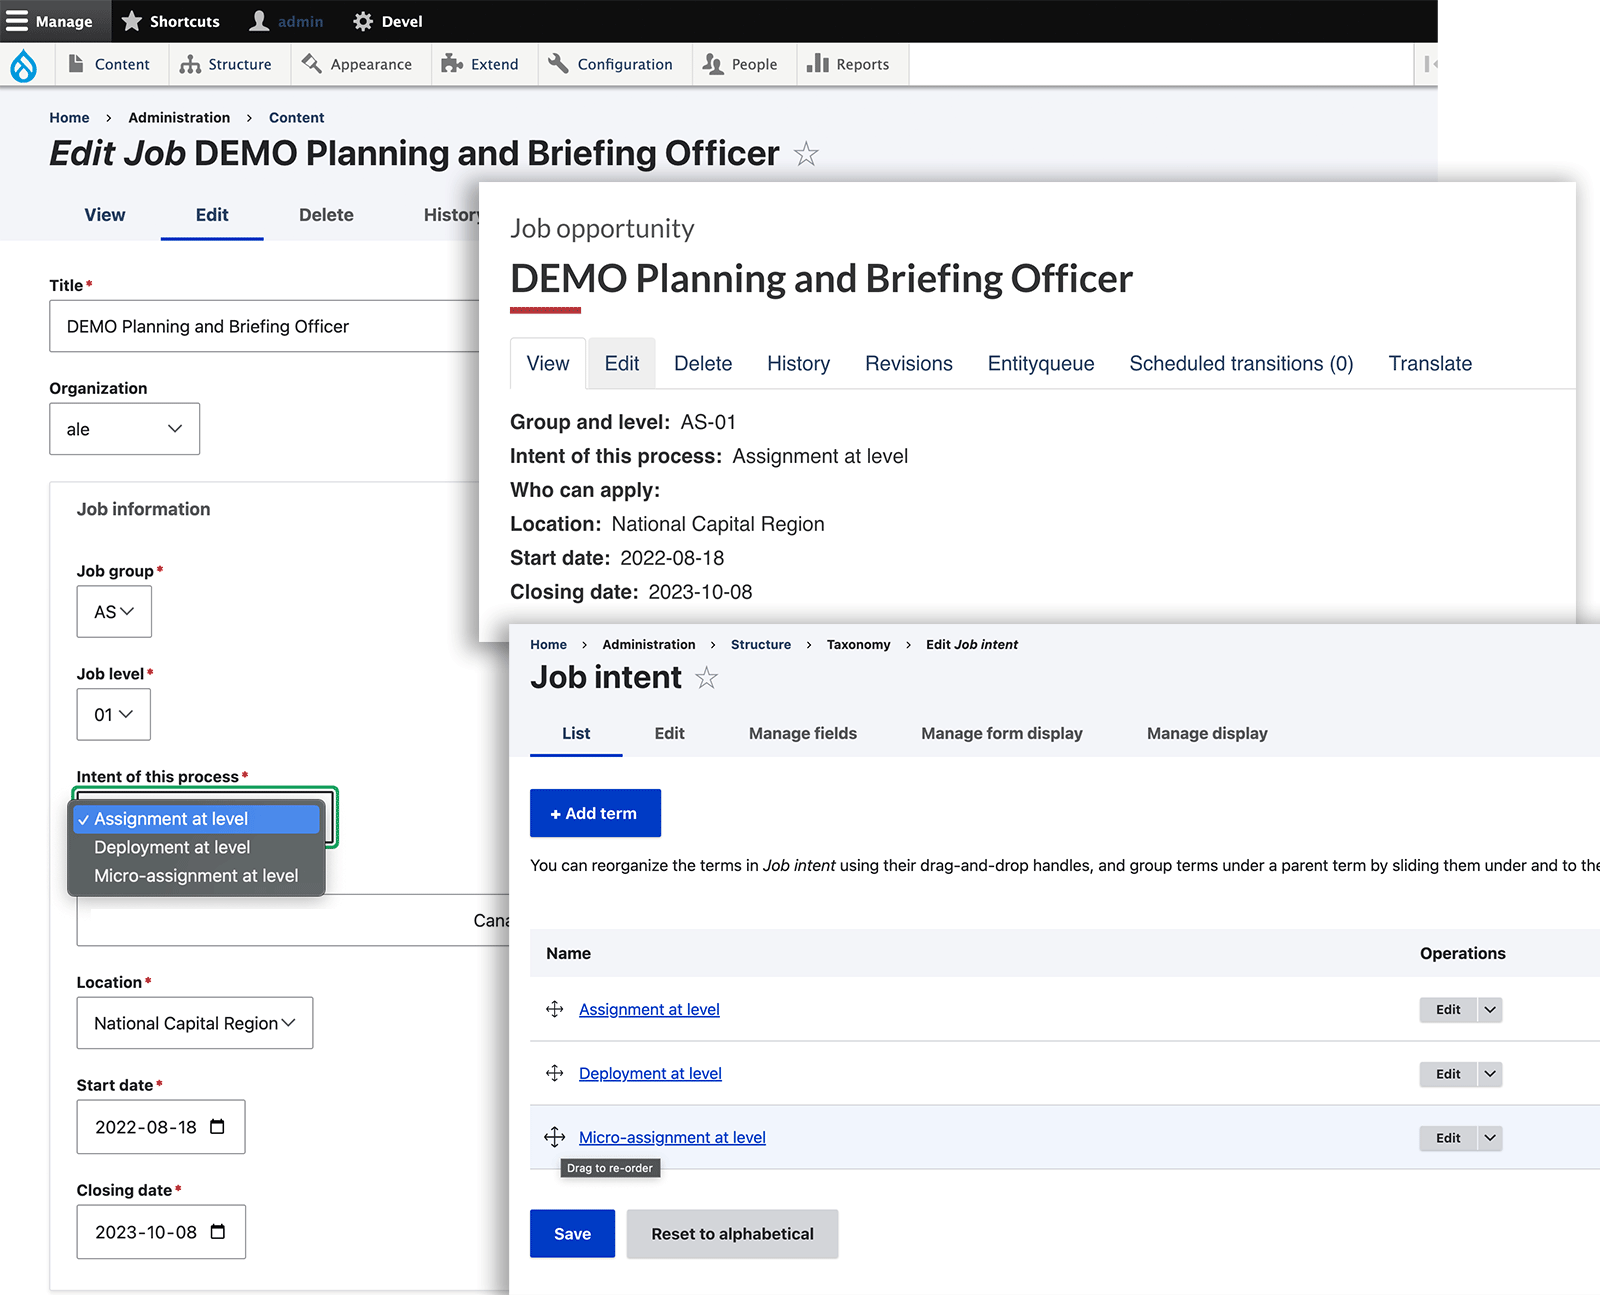Click the Add term button
Image resolution: width=1600 pixels, height=1295 pixels.
click(x=596, y=813)
